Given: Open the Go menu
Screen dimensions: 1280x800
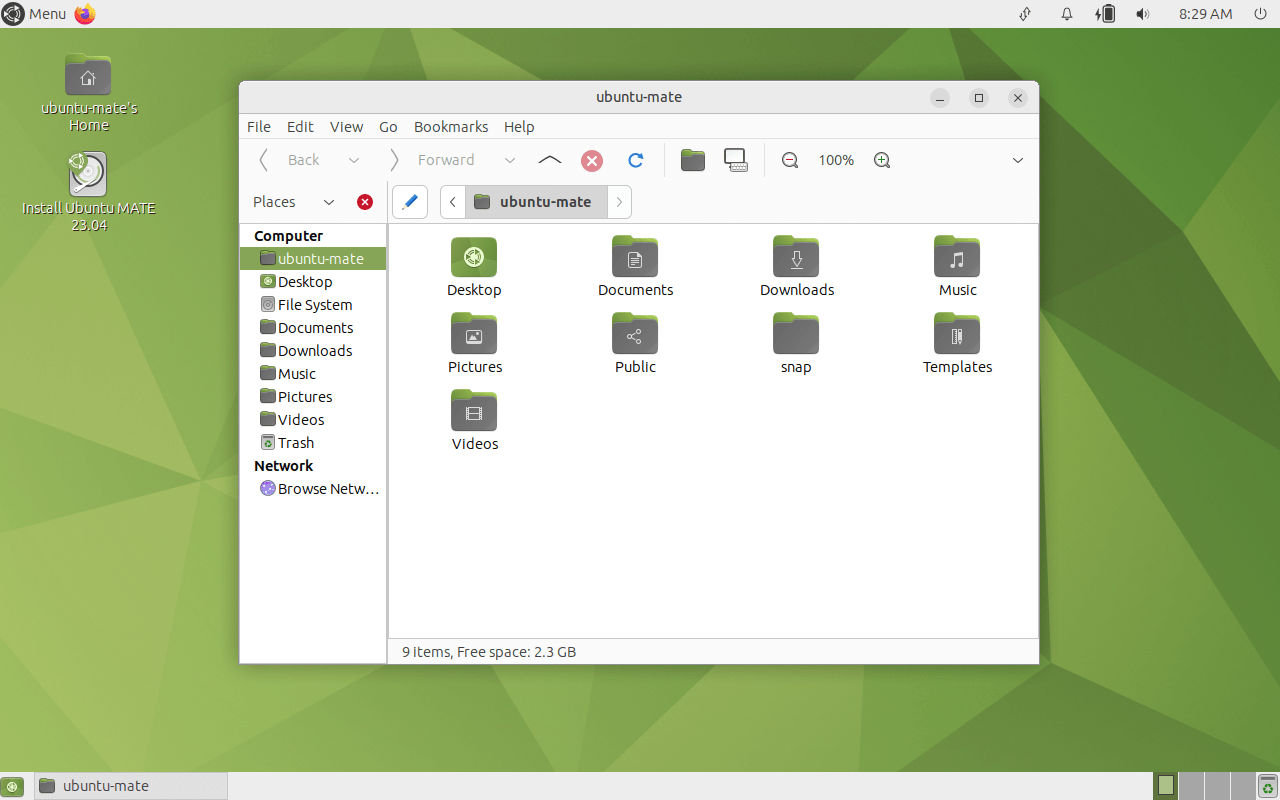Looking at the screenshot, I should click(388, 127).
